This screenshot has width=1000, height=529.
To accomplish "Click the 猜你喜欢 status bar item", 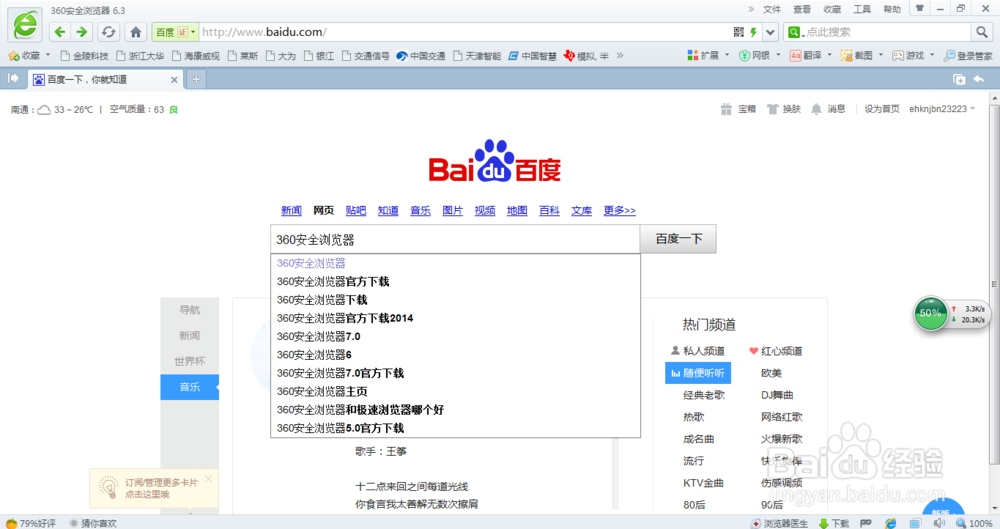I will [x=93, y=523].
